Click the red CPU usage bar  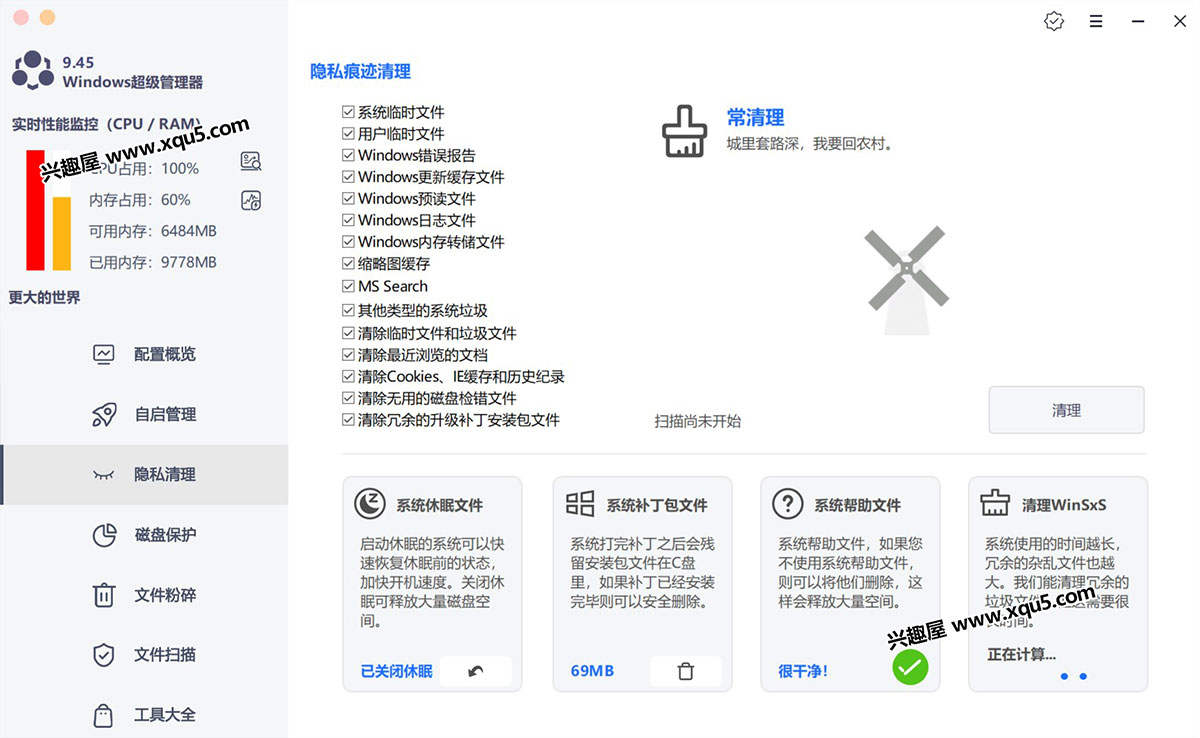pos(35,210)
